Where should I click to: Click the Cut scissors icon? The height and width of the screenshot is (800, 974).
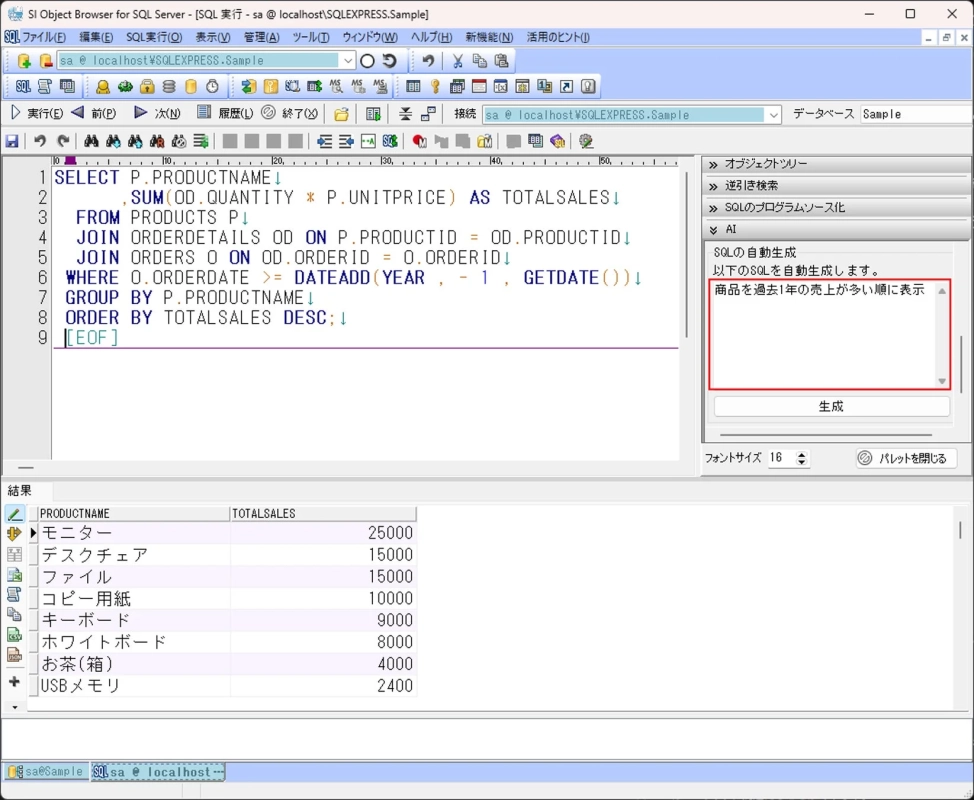coord(457,61)
